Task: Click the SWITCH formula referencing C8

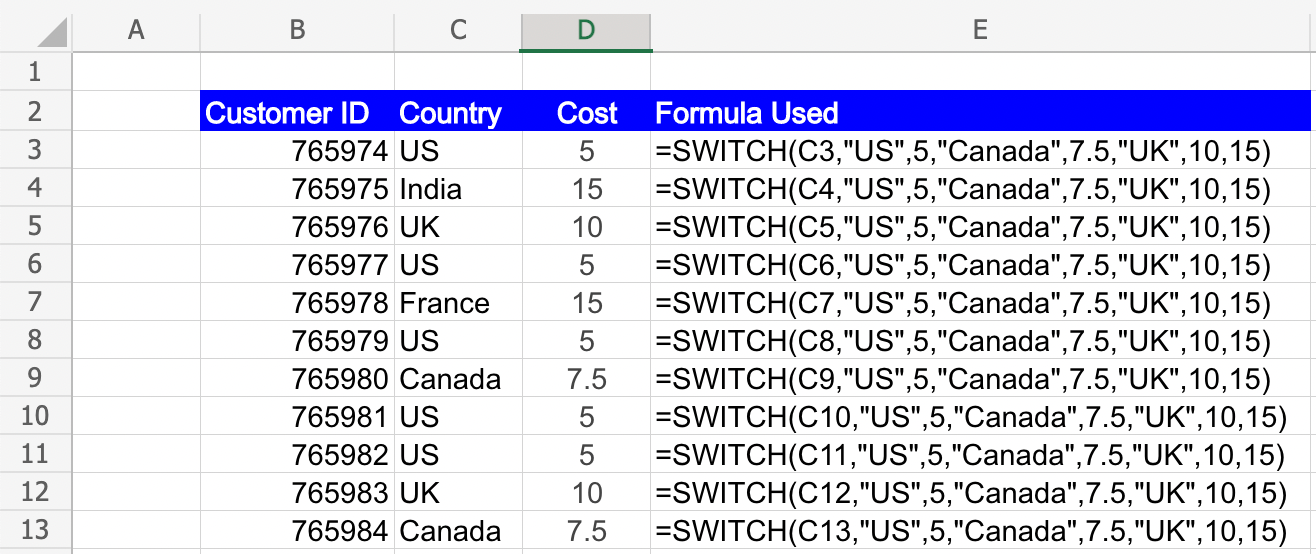Action: tap(980, 340)
